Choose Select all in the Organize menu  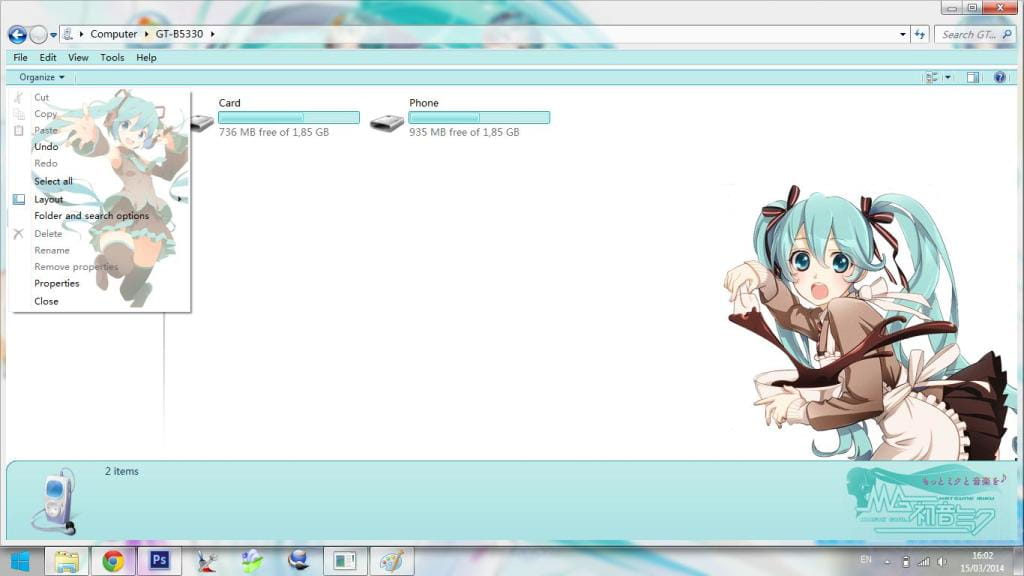tap(54, 181)
